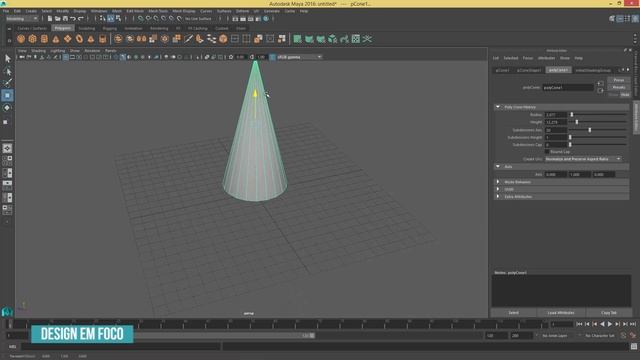Image resolution: width=640 pixels, height=360 pixels.
Task: Undo using the status line arrow
Action: tap(73, 19)
